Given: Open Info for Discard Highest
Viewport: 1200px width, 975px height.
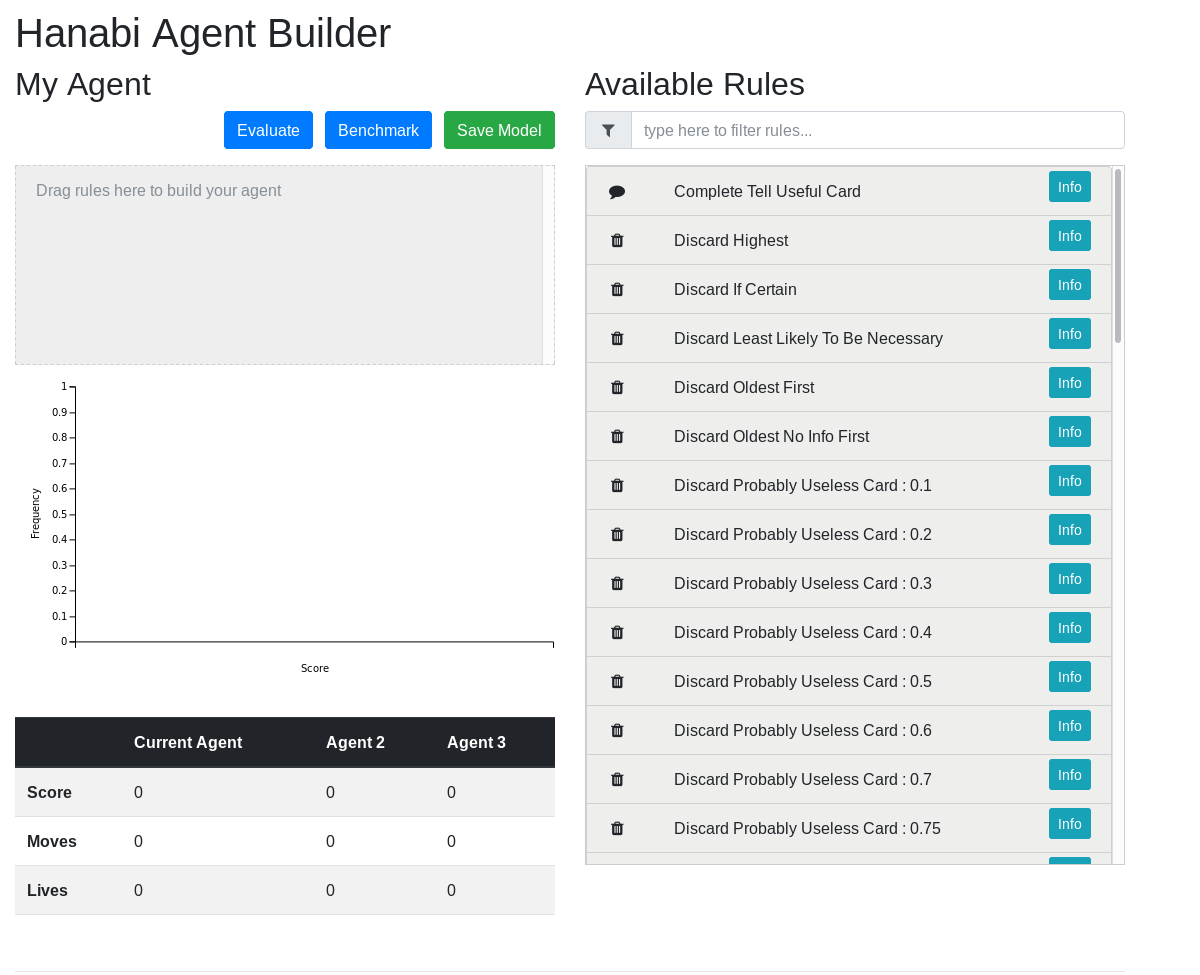Looking at the screenshot, I should point(1070,235).
